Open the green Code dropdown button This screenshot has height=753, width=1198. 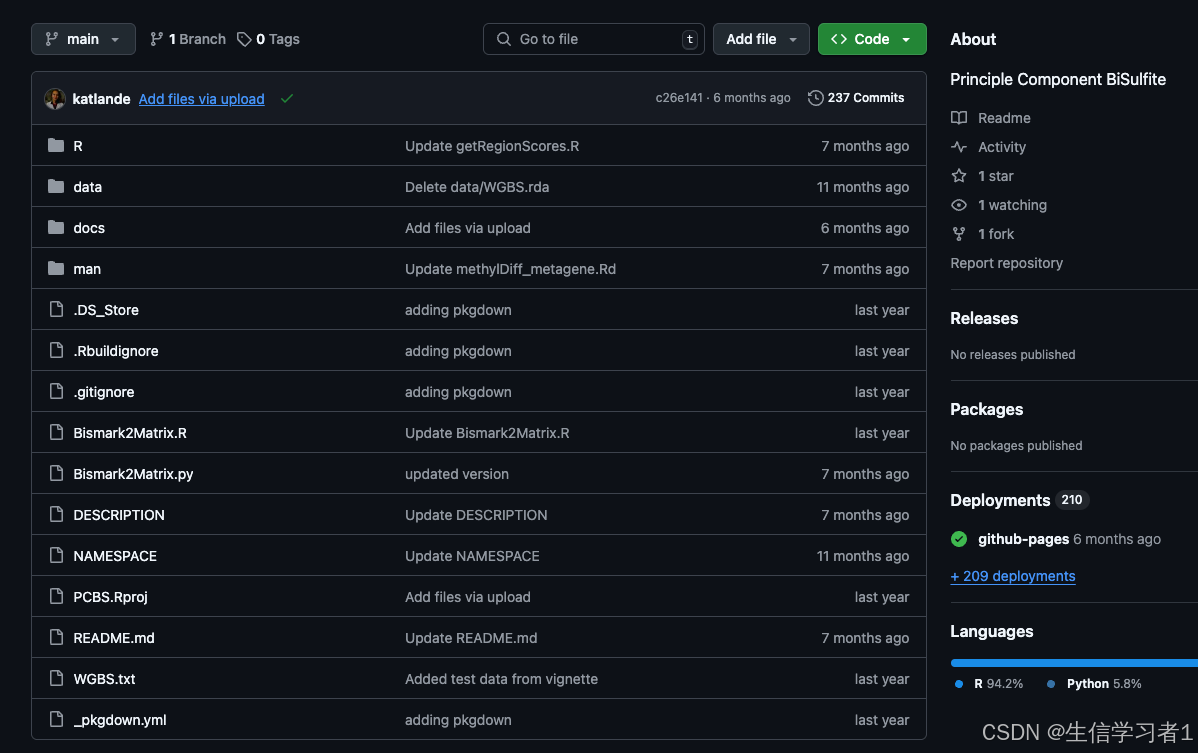[x=872, y=39]
